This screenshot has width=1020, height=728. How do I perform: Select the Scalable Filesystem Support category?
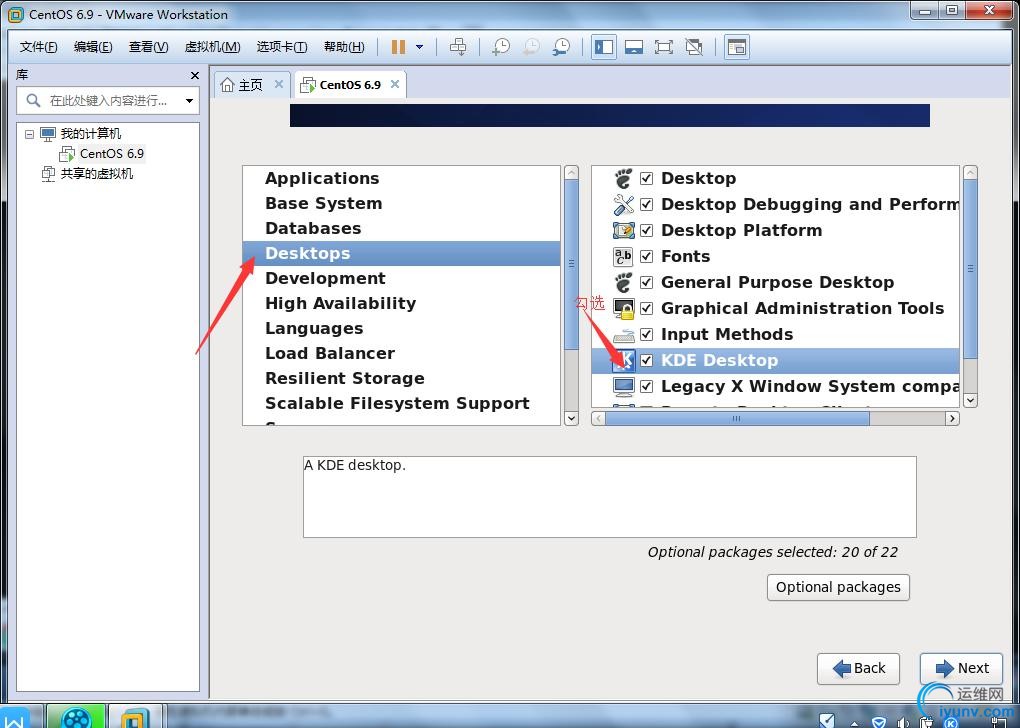[401, 403]
